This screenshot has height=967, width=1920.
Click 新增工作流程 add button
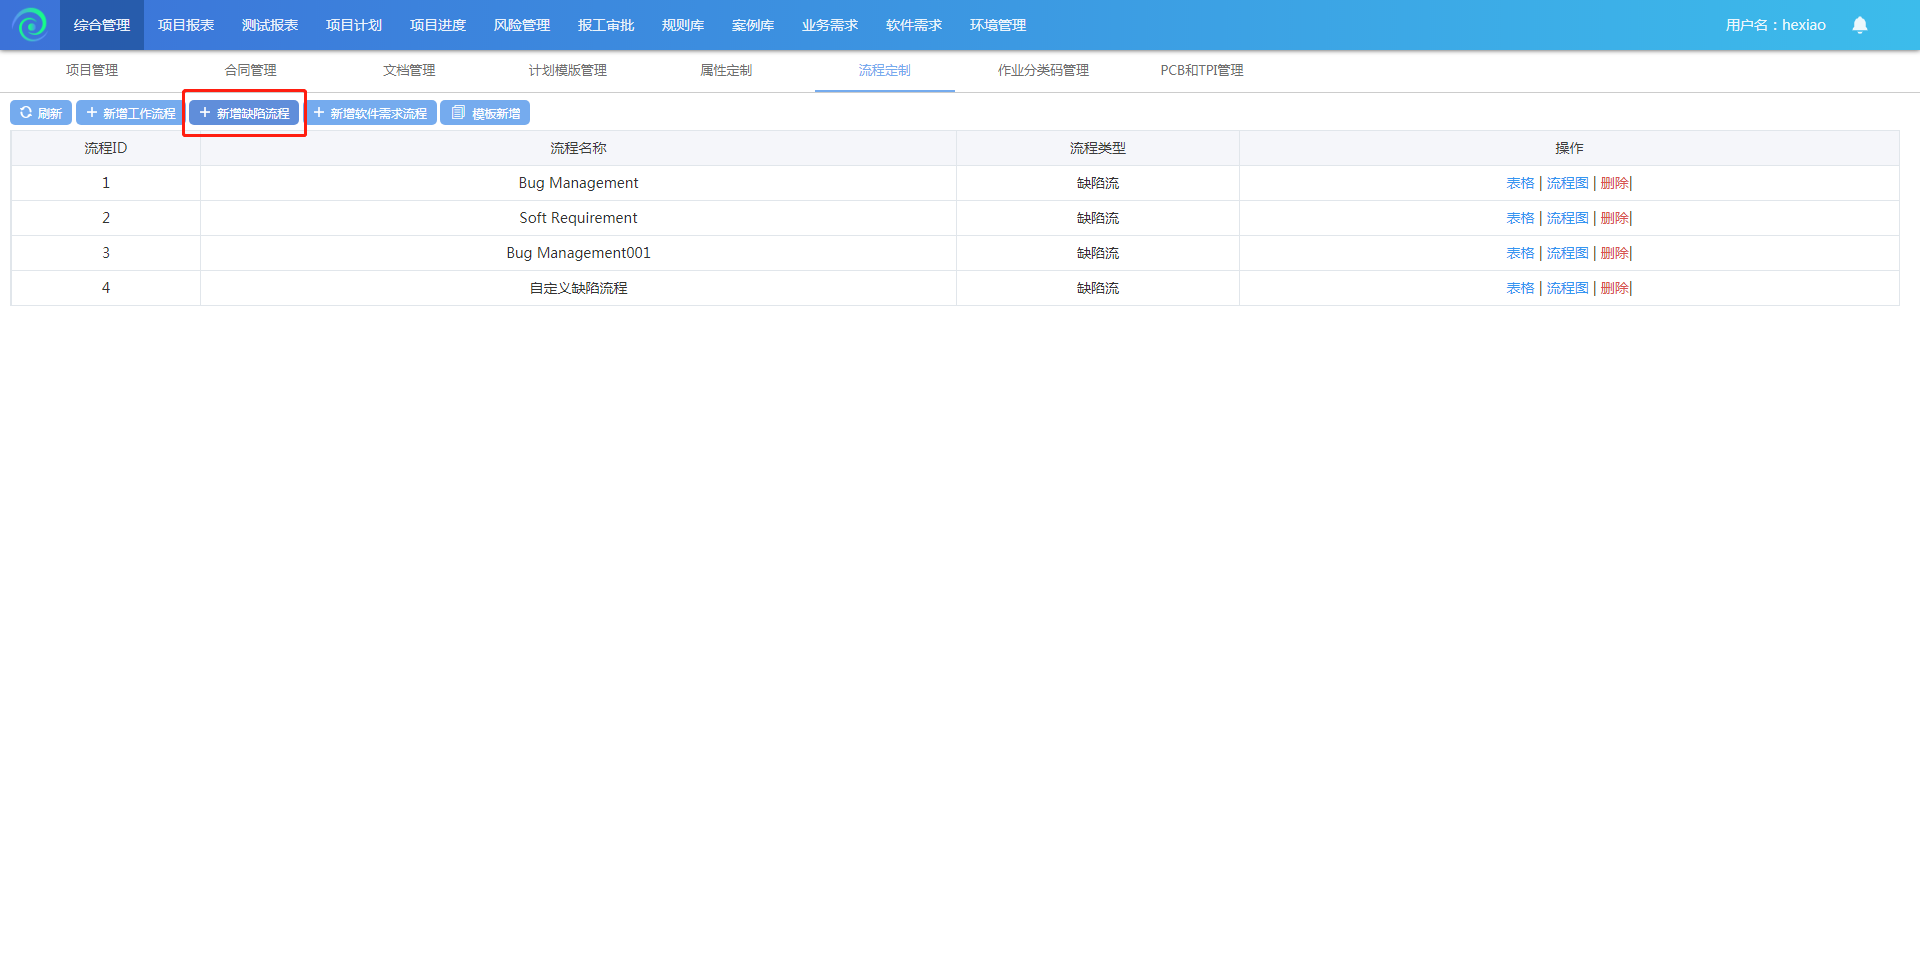click(x=130, y=113)
